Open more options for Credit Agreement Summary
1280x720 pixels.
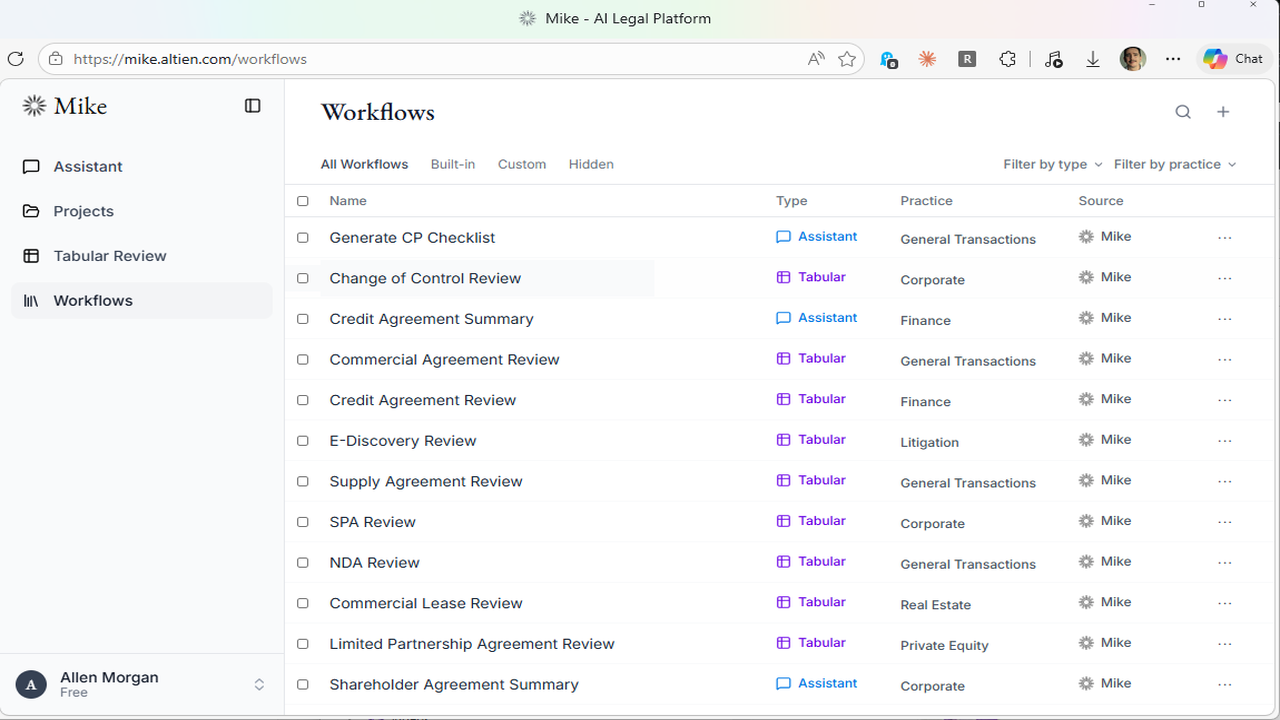pyautogui.click(x=1225, y=319)
